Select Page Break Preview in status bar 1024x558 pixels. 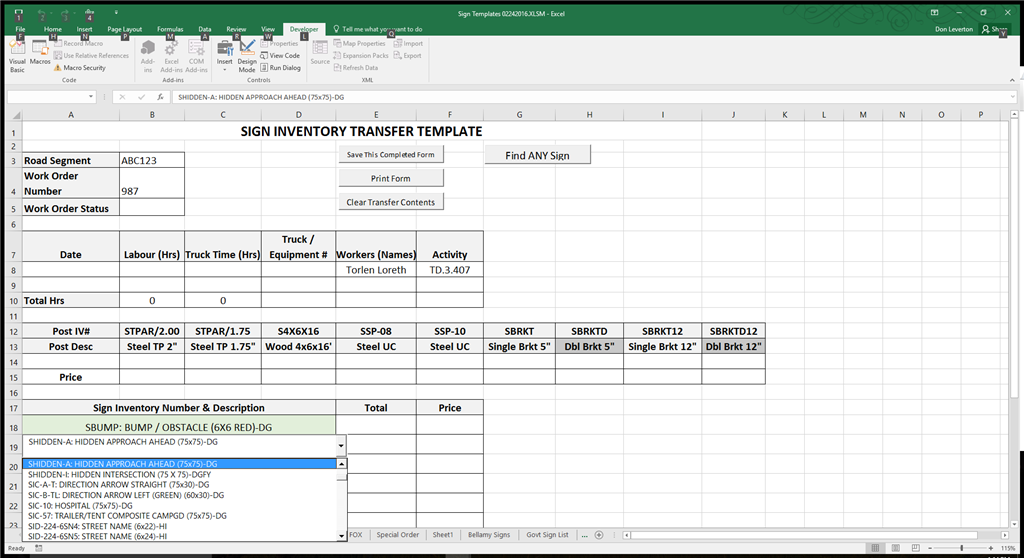(x=916, y=548)
